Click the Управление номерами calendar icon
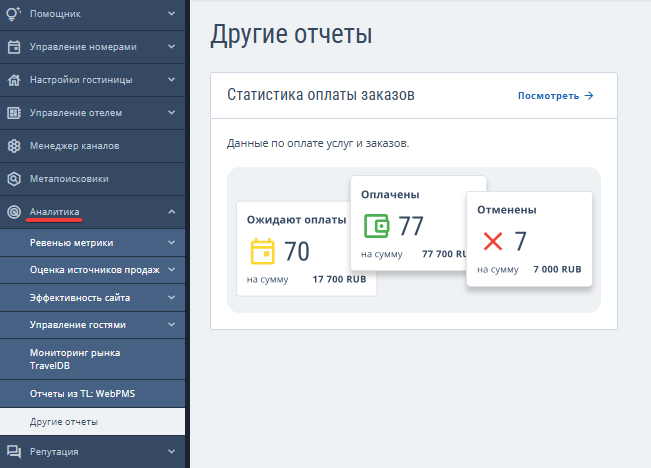This screenshot has width=651, height=468. coord(14,47)
